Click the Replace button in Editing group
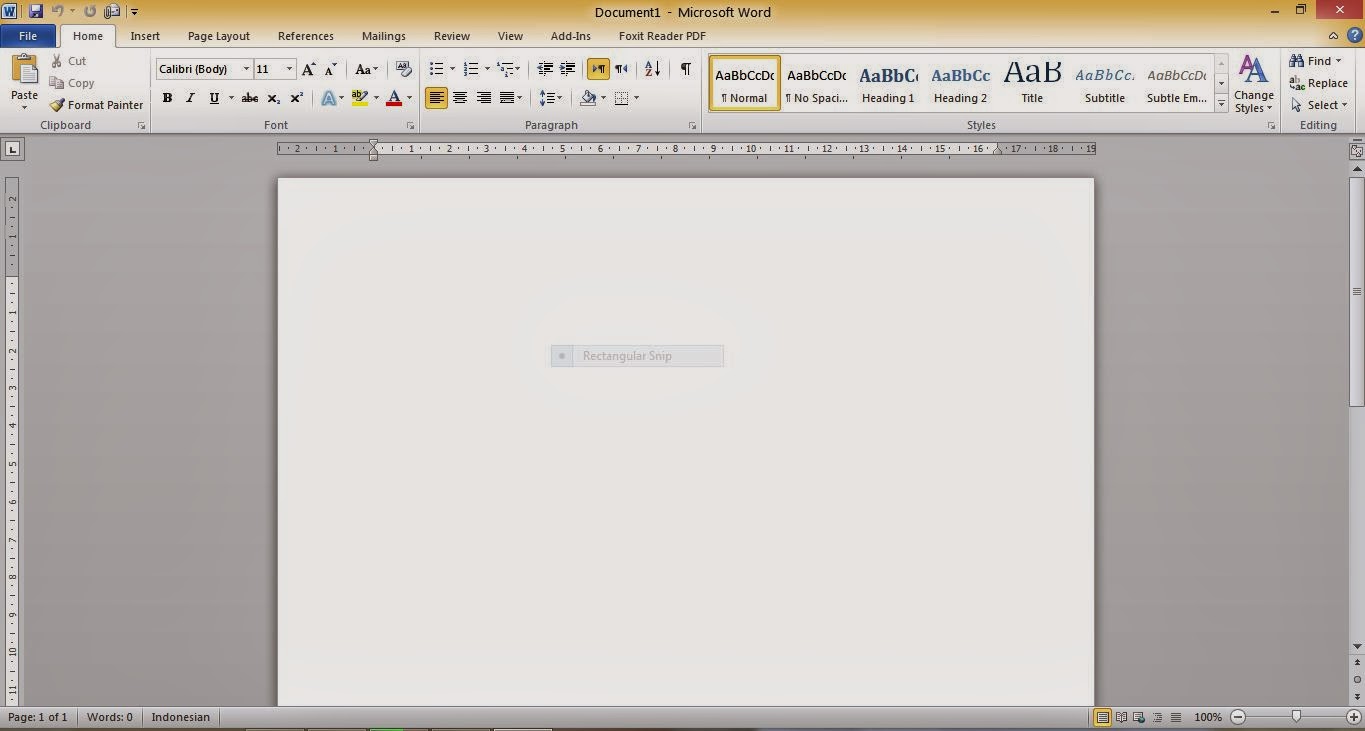The image size is (1365, 731). pyautogui.click(x=1319, y=83)
